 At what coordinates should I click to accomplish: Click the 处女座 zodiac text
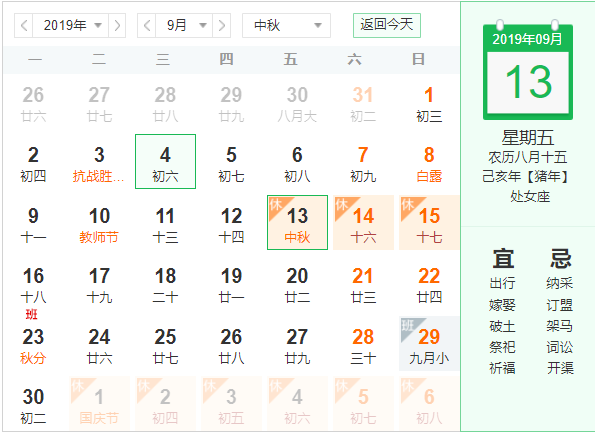[530, 197]
